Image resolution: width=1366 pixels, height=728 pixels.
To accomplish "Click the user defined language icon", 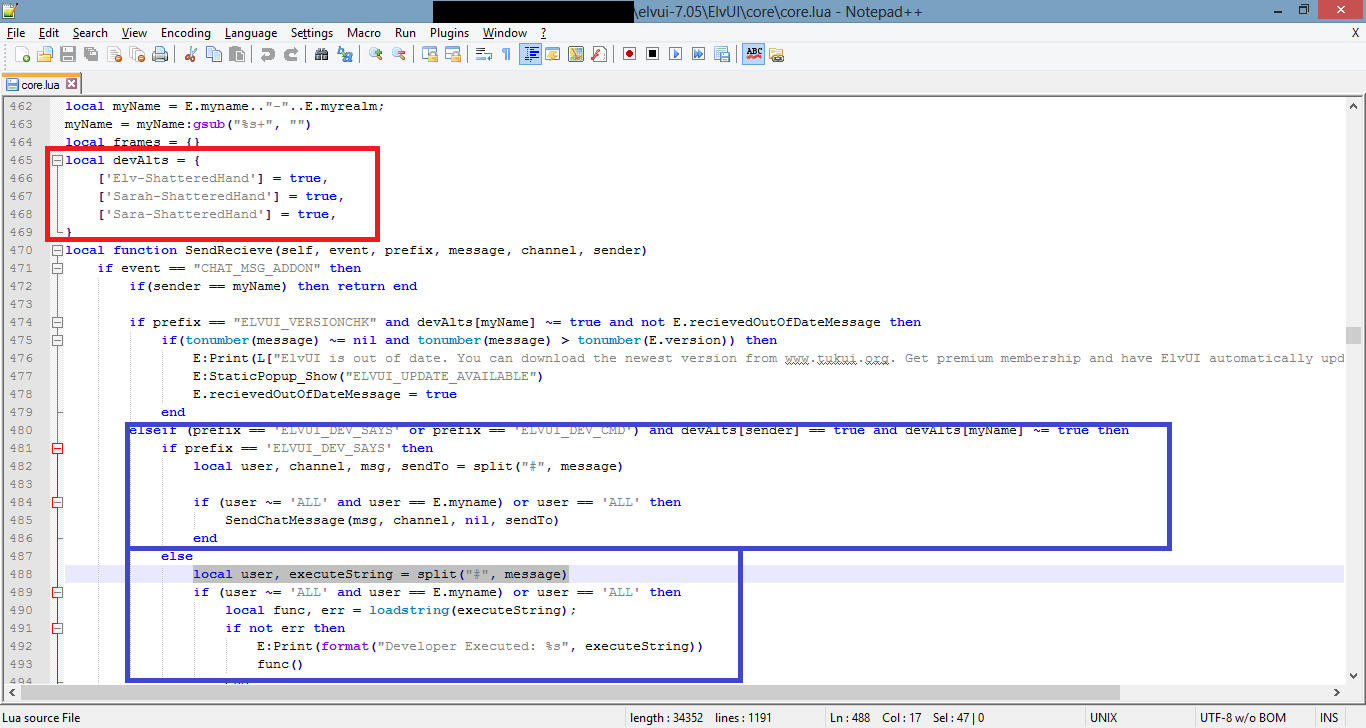I will tap(552, 54).
